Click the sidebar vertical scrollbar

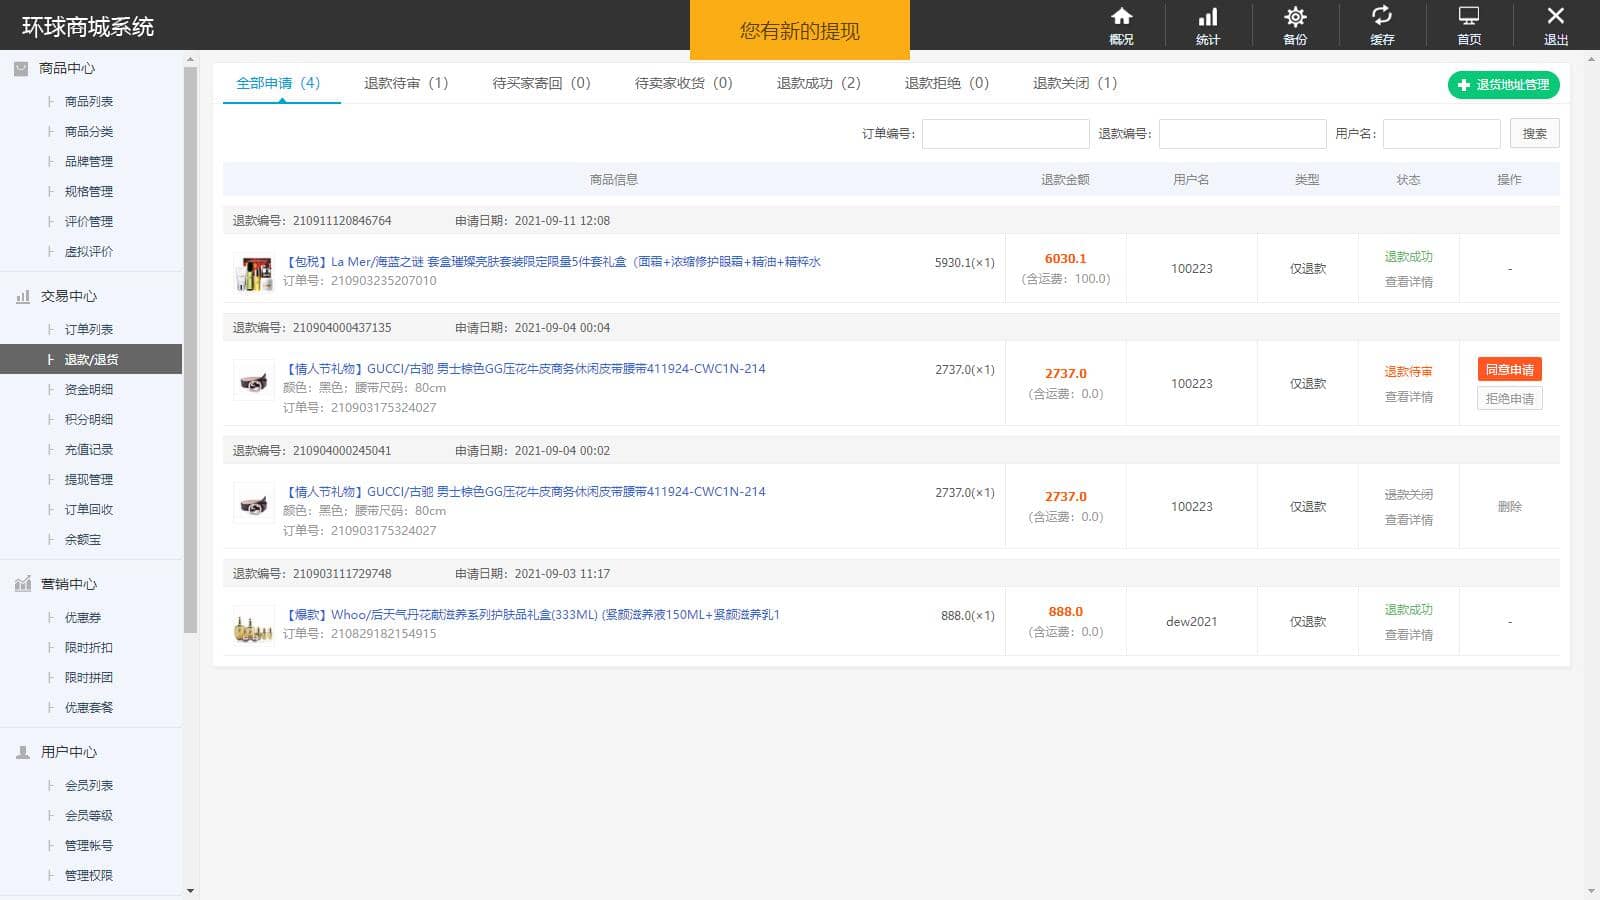click(x=190, y=350)
